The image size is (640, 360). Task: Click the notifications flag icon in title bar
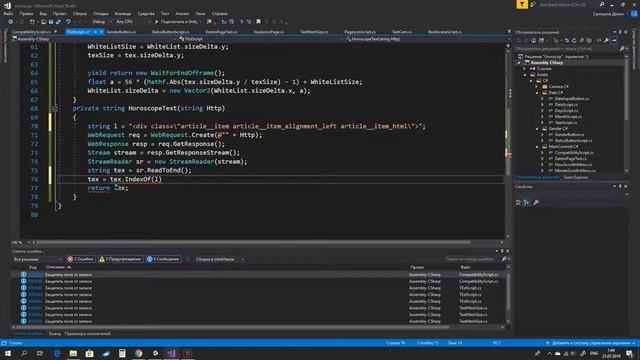click(x=522, y=4)
